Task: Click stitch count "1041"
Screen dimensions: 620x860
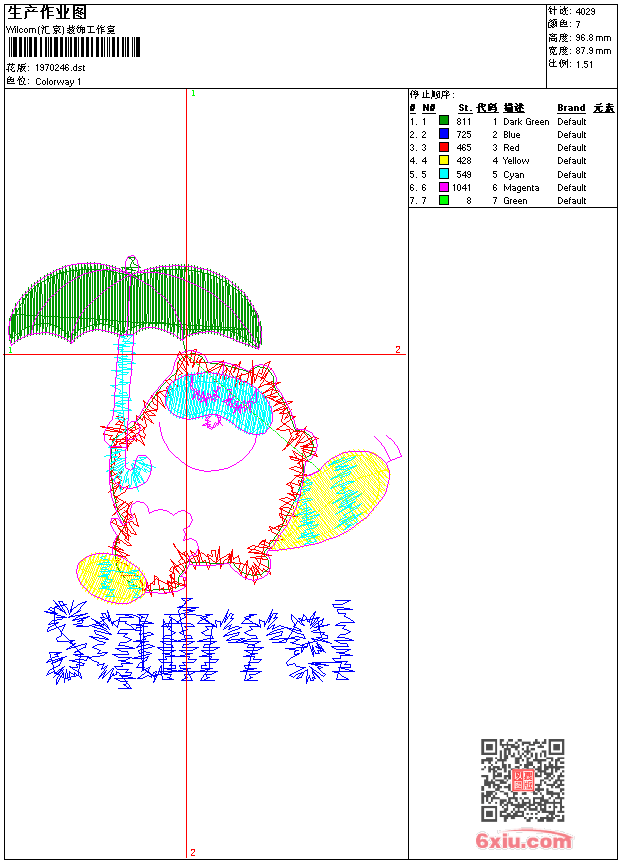Action: point(461,188)
